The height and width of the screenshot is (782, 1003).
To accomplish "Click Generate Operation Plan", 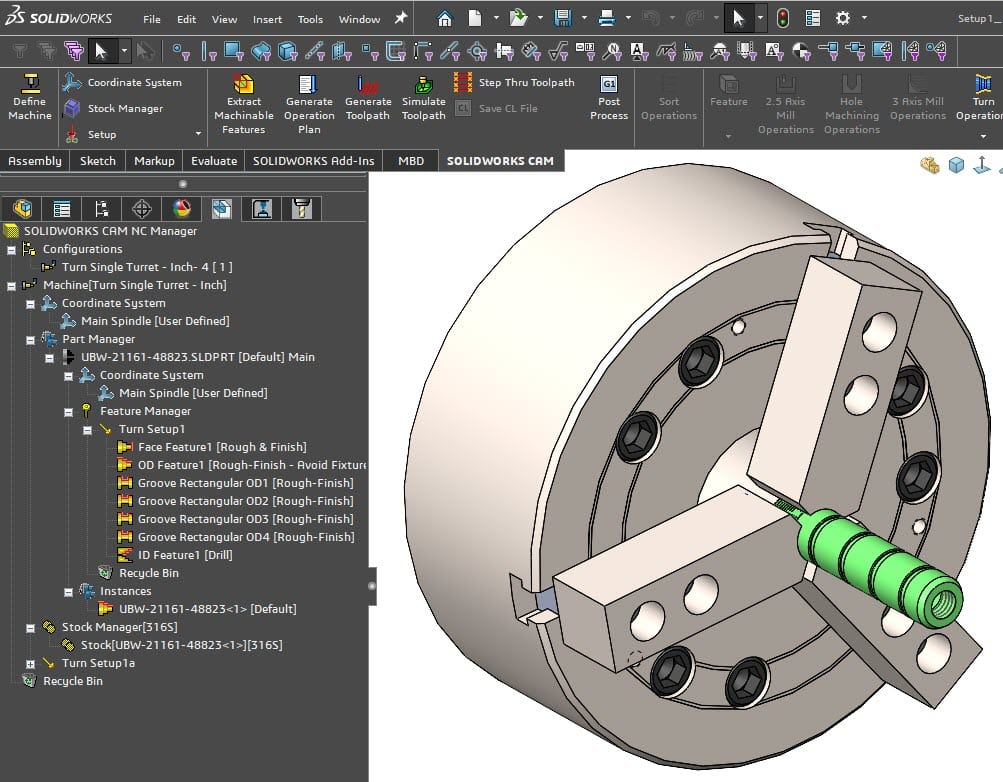I will point(308,100).
